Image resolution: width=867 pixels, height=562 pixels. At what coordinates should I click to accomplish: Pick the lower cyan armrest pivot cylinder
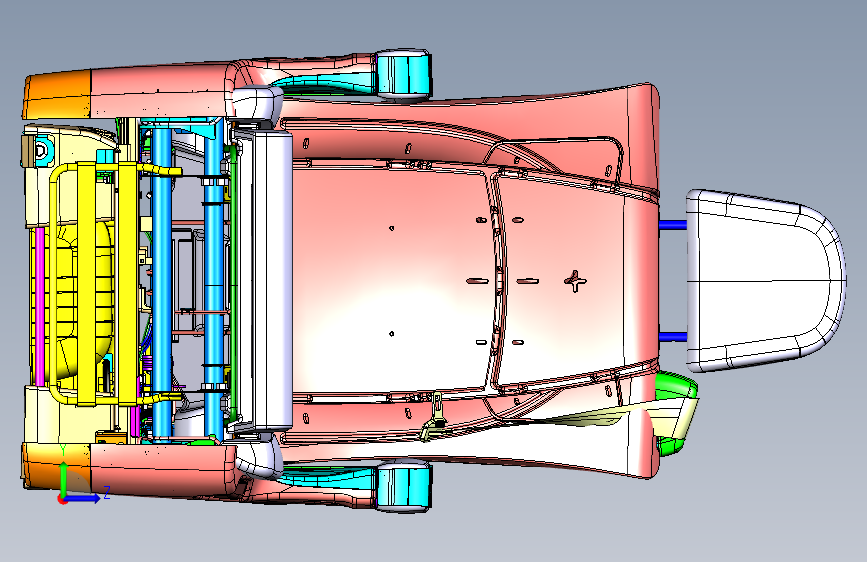click(404, 486)
